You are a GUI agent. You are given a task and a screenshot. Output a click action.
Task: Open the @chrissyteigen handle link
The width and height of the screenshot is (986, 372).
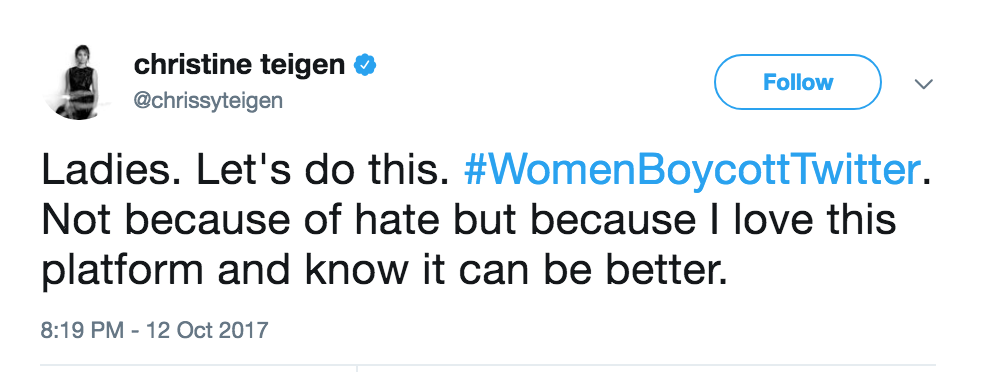[x=208, y=101]
